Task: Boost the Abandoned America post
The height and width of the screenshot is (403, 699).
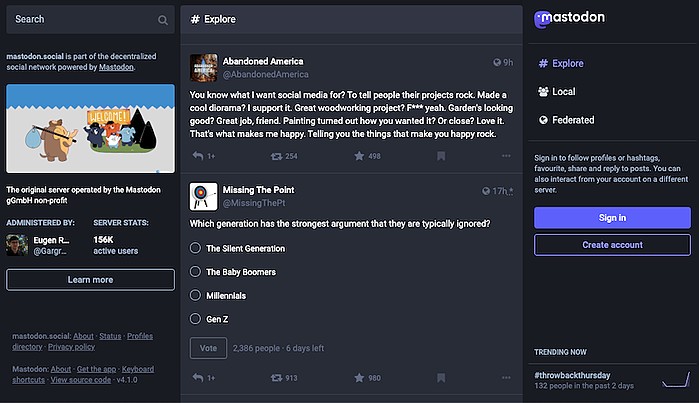Action: [x=276, y=156]
